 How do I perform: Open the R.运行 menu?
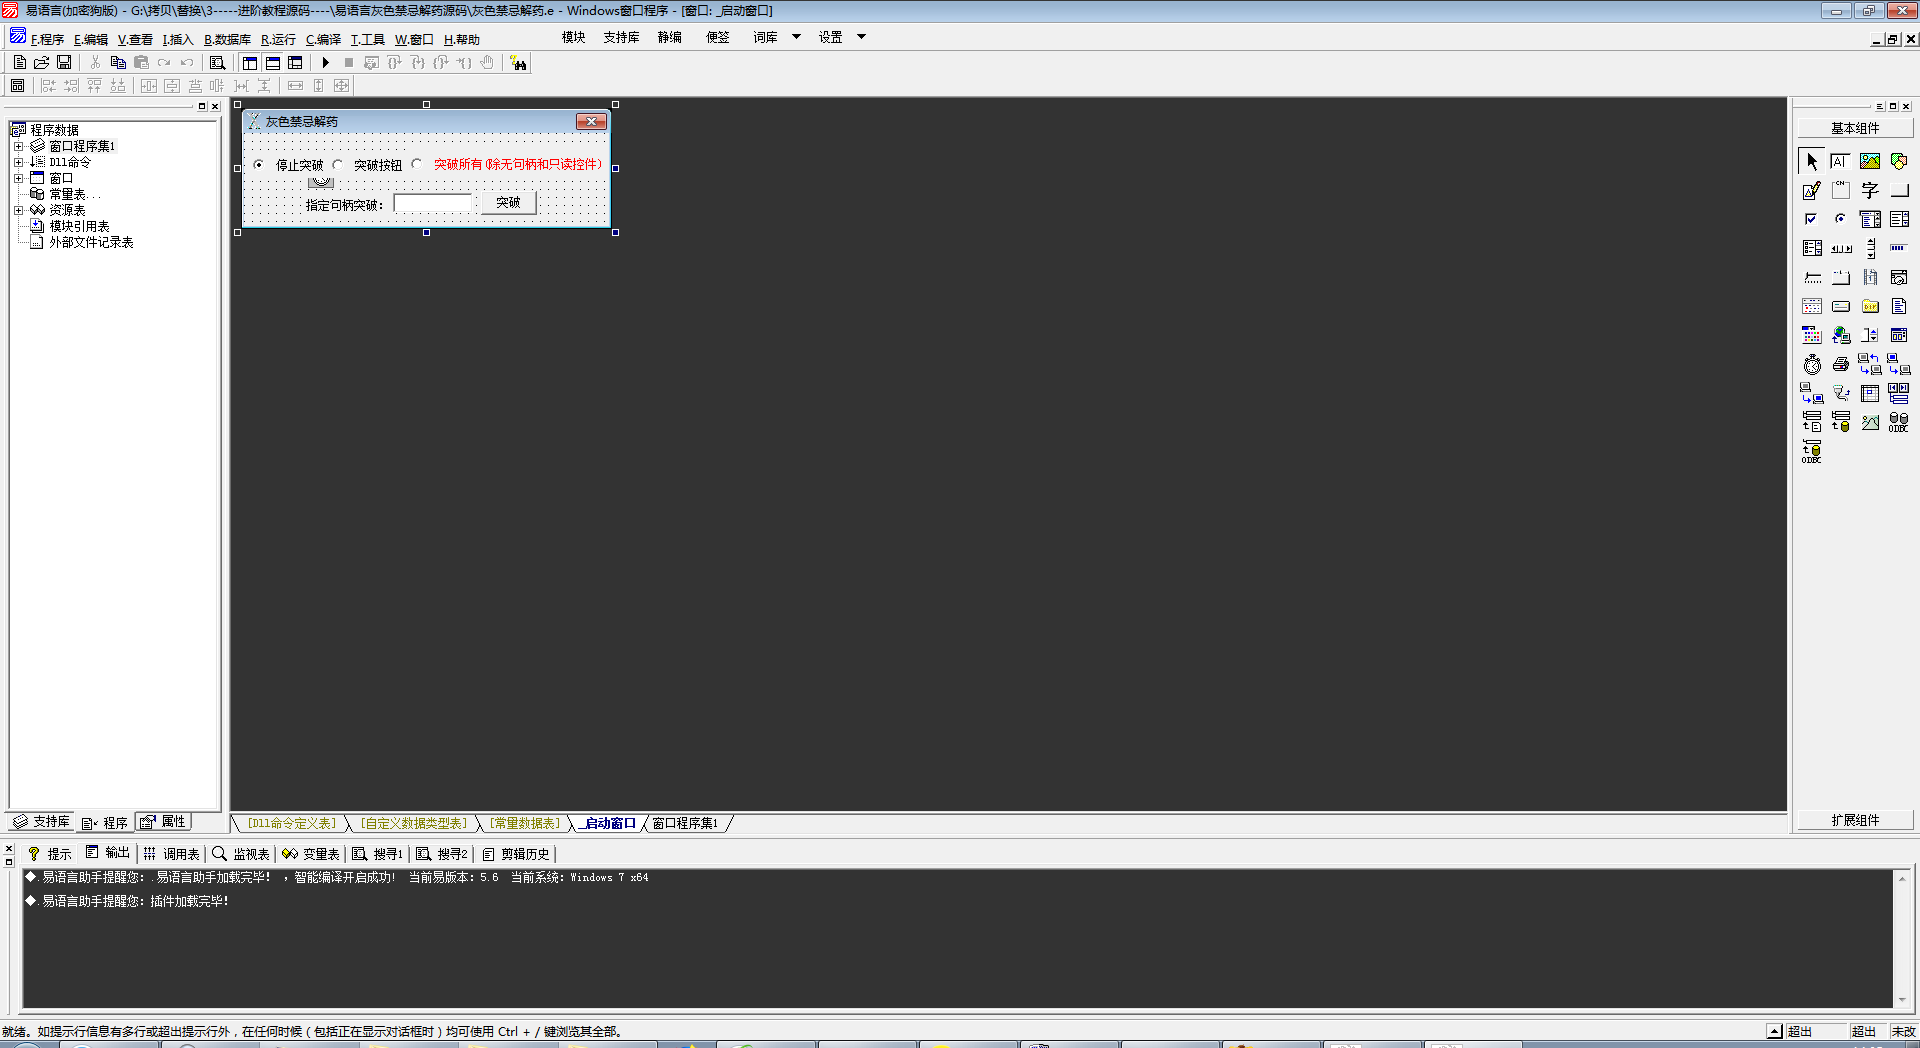coord(278,40)
